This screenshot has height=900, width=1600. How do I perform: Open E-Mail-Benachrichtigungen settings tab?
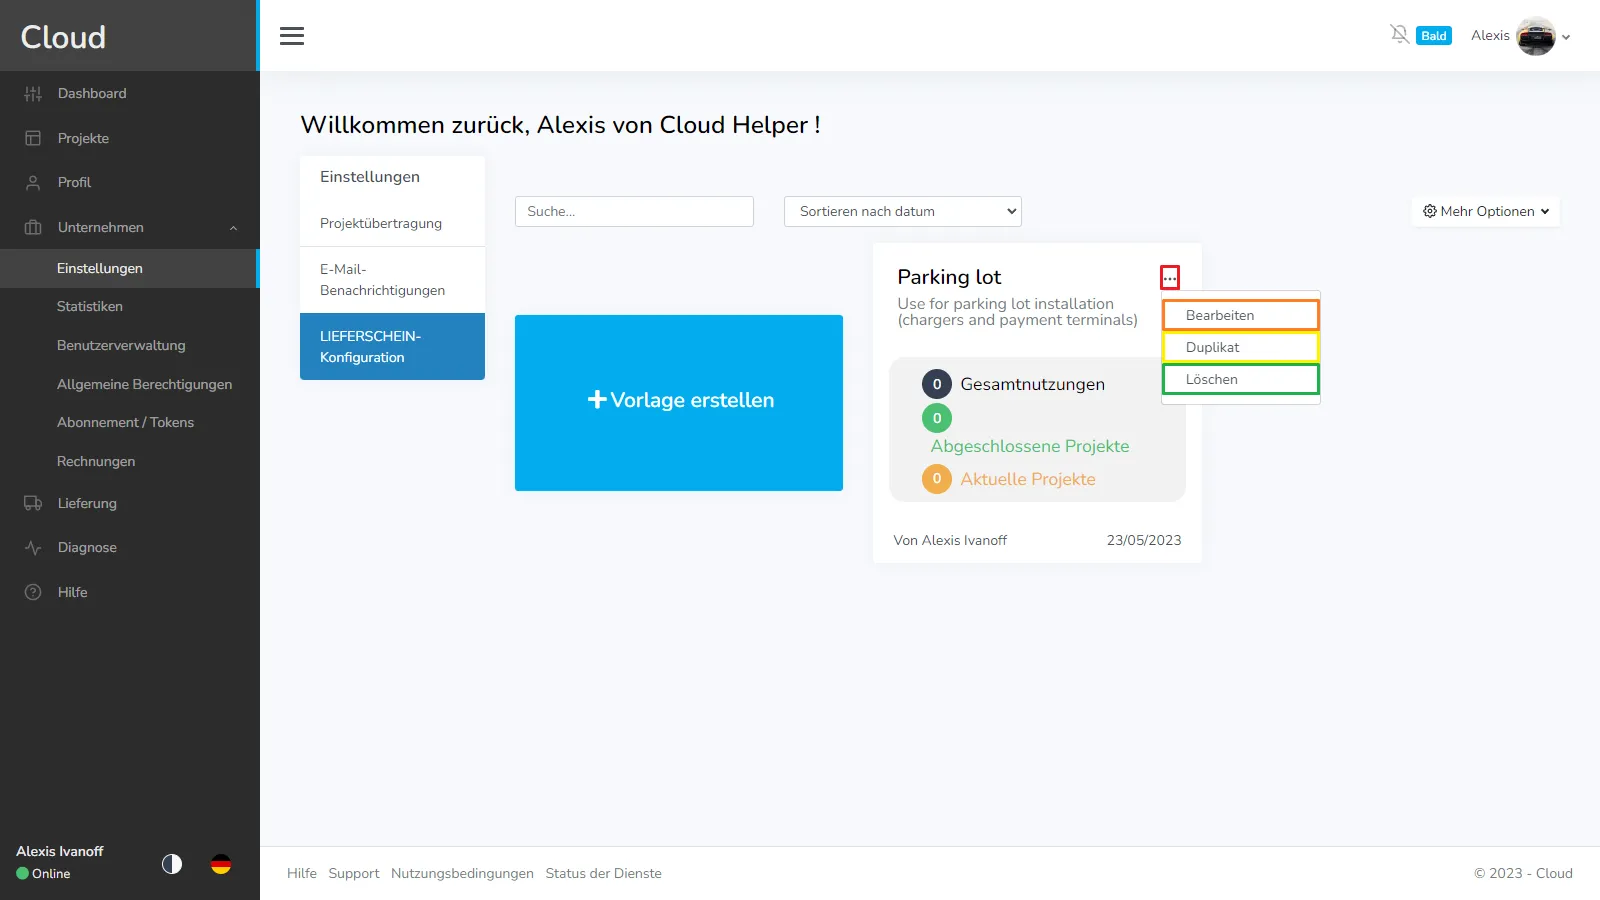coord(392,280)
